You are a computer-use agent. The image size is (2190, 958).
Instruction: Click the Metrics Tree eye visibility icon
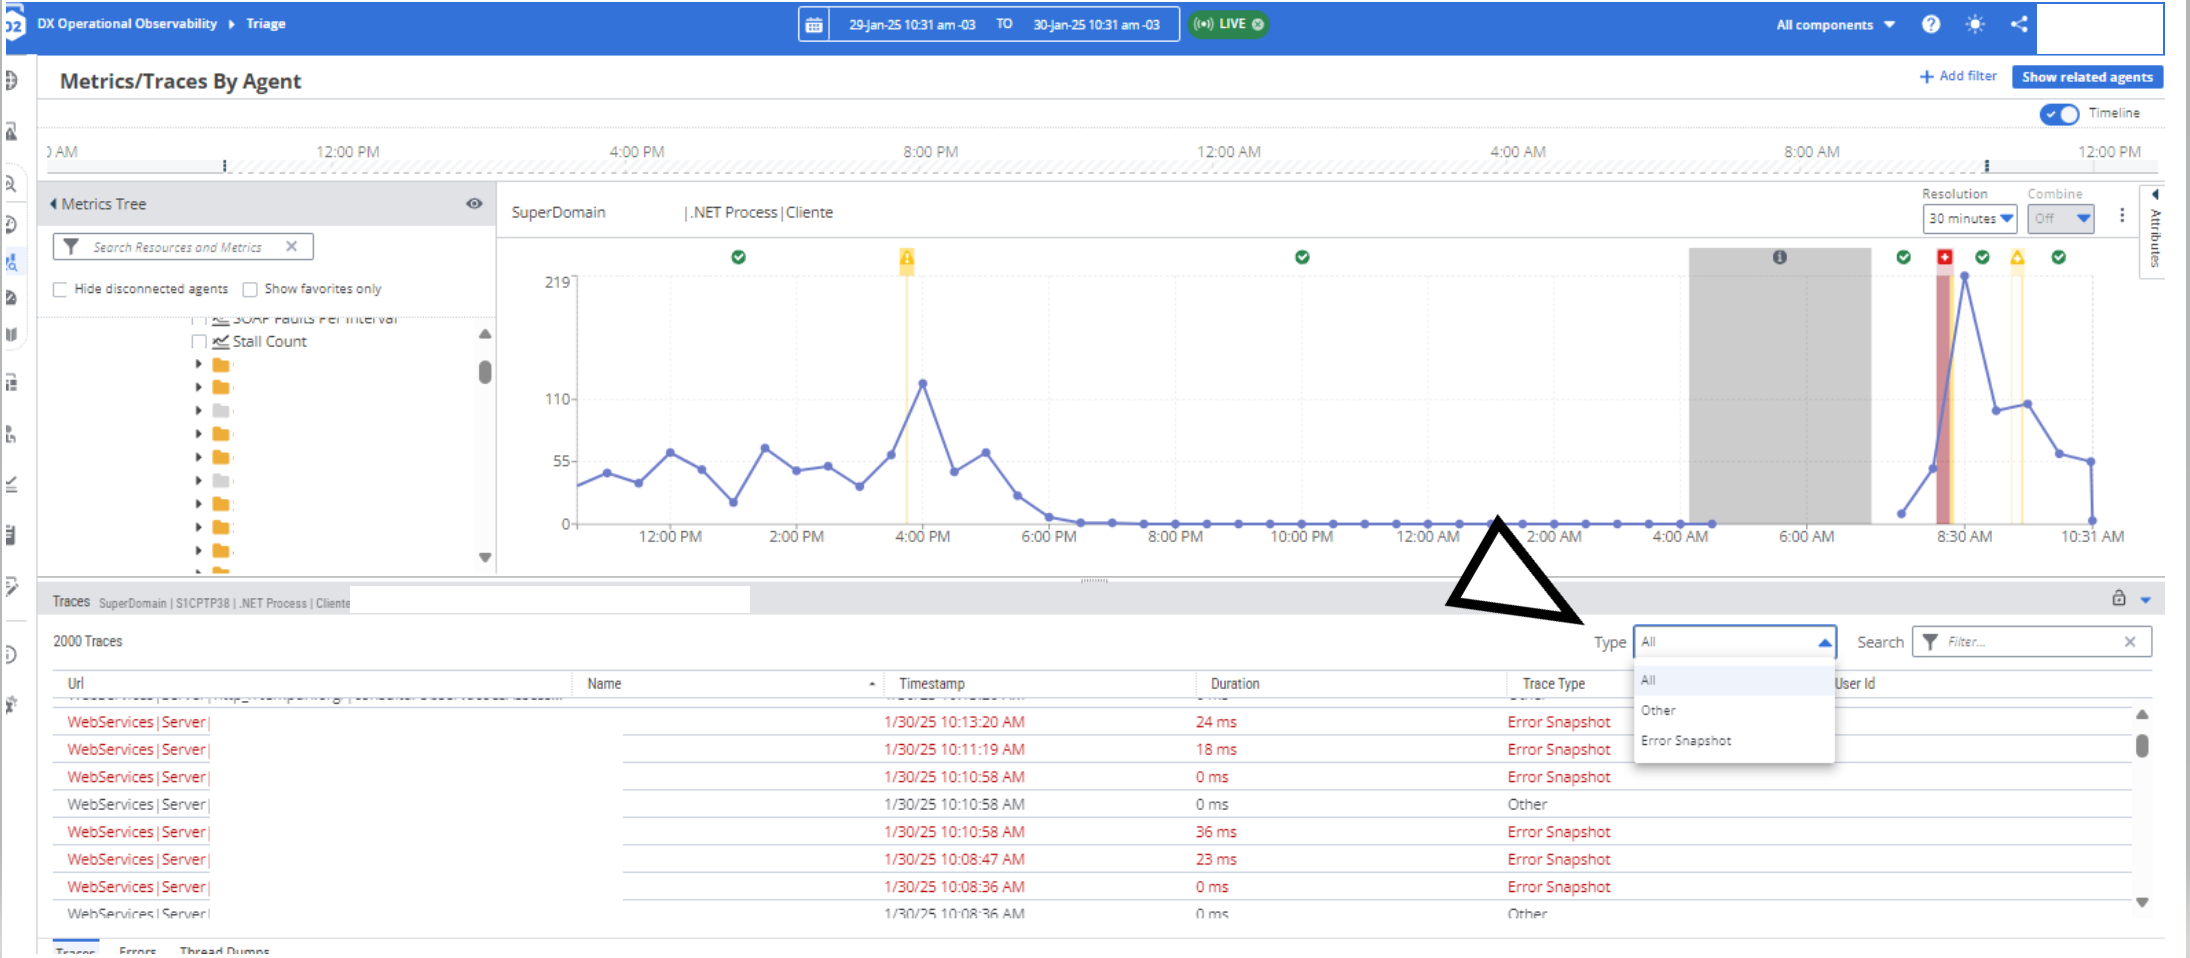pyautogui.click(x=474, y=204)
